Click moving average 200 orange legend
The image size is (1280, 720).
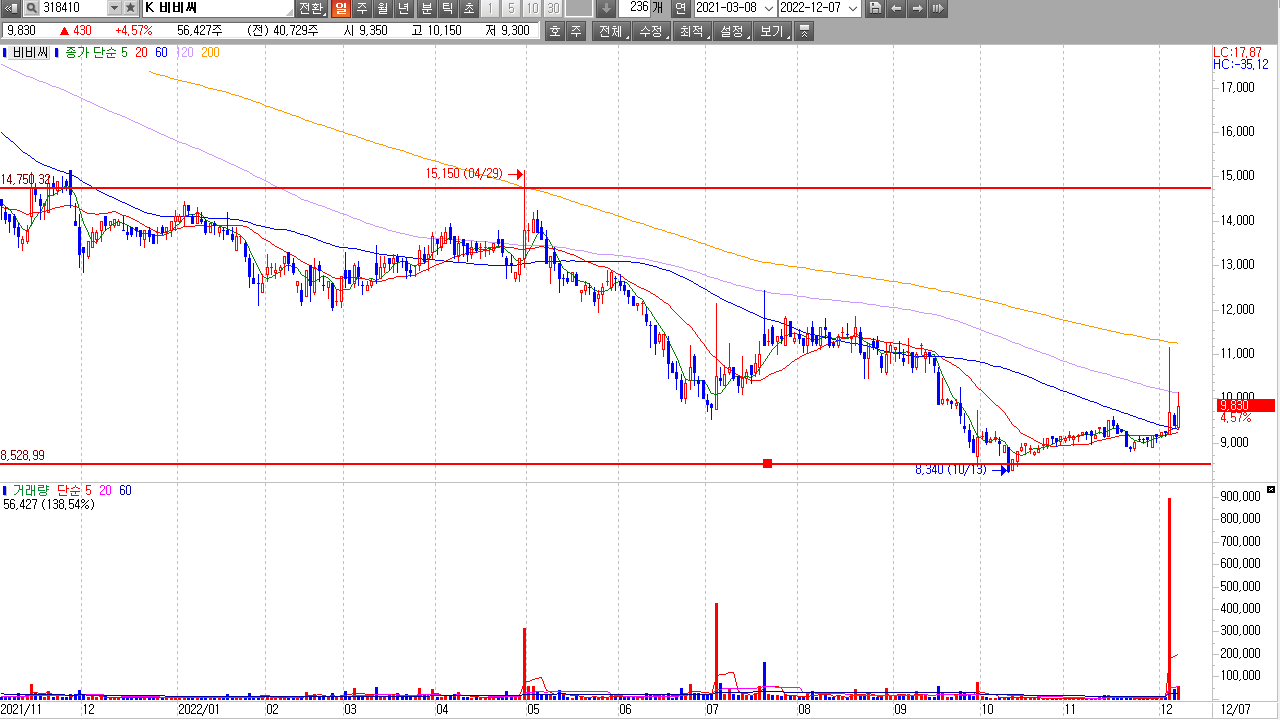click(210, 52)
